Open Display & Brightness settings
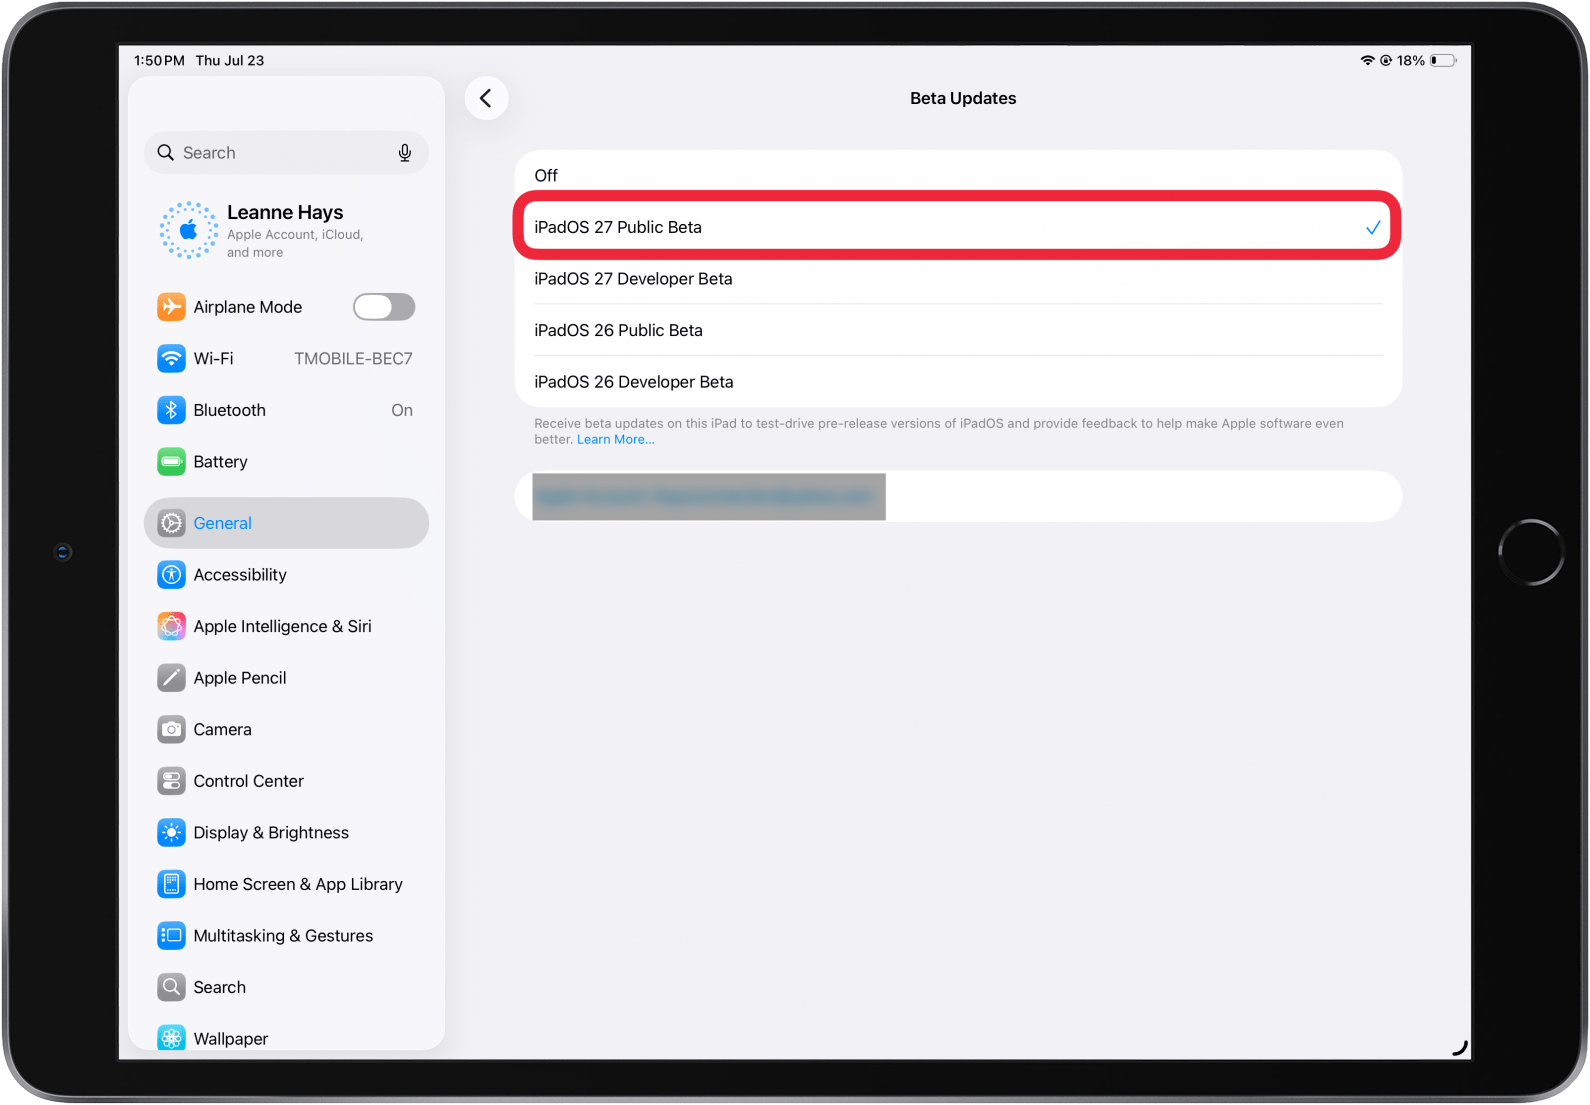The width and height of the screenshot is (1590, 1105). coord(286,833)
